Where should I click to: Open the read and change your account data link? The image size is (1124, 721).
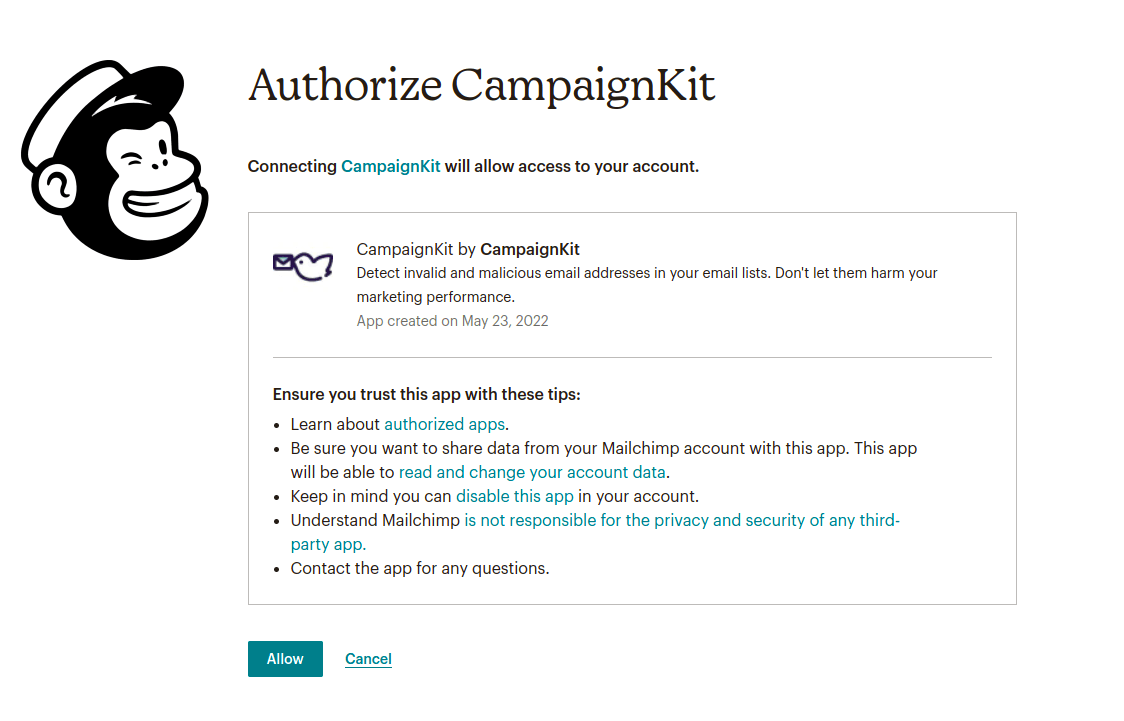click(x=532, y=472)
